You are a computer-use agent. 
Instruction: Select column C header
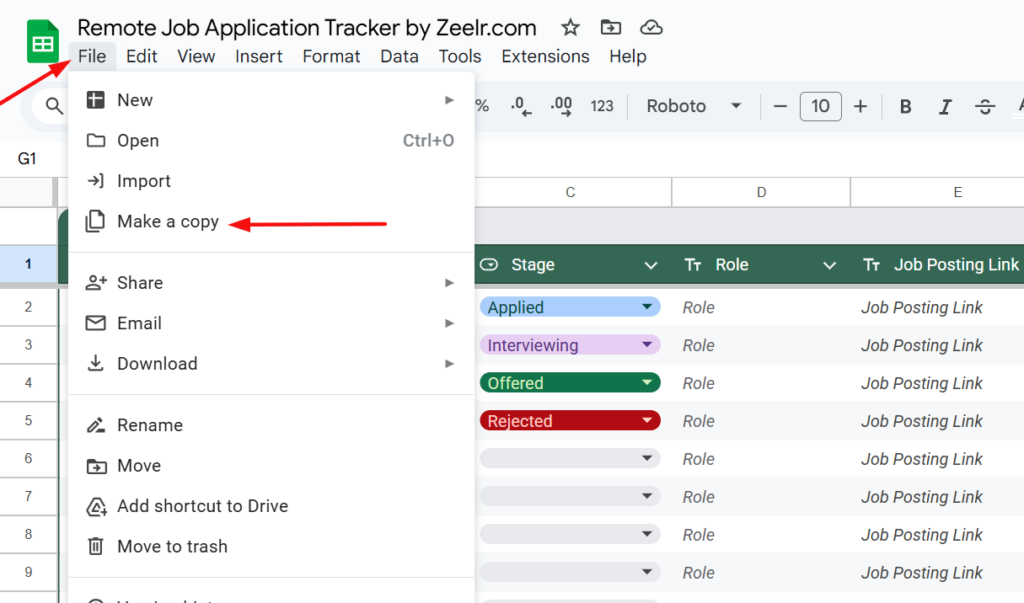coord(570,192)
